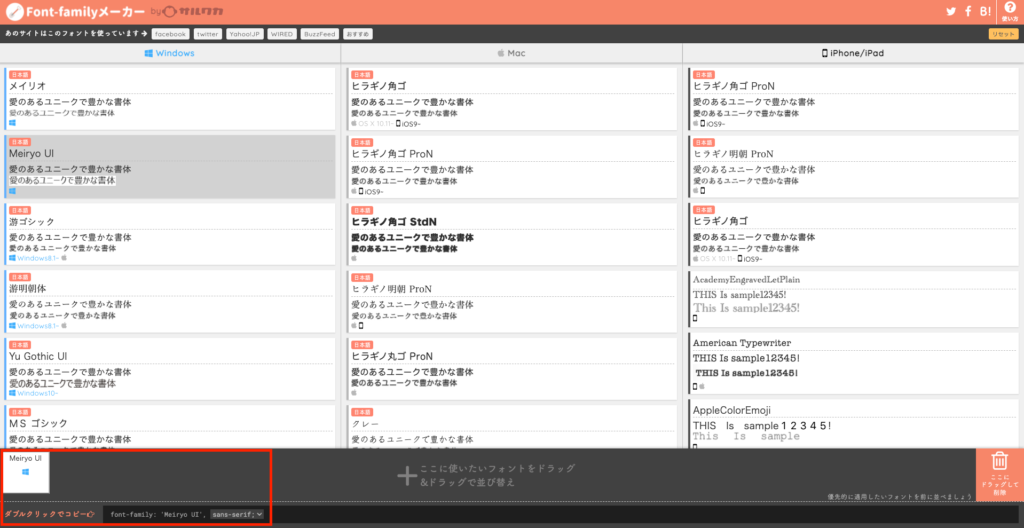Show fonts used by BuzzFeed
The height and width of the screenshot is (528, 1024).
(x=320, y=34)
